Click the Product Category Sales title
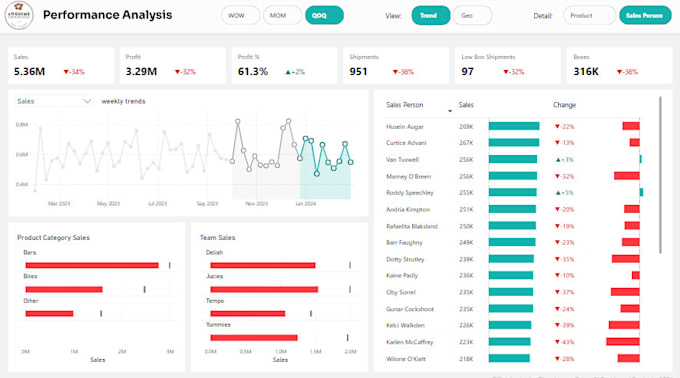 (53, 238)
